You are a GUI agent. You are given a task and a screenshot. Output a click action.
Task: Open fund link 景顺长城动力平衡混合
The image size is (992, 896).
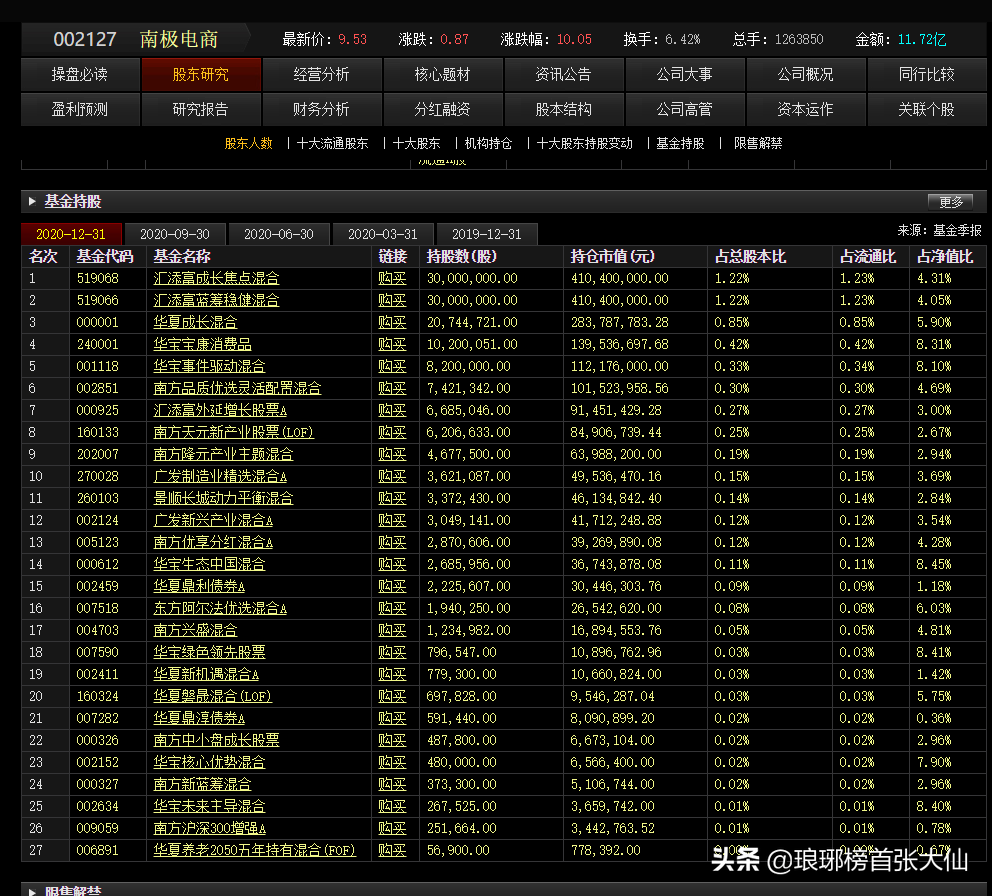[x=223, y=499]
